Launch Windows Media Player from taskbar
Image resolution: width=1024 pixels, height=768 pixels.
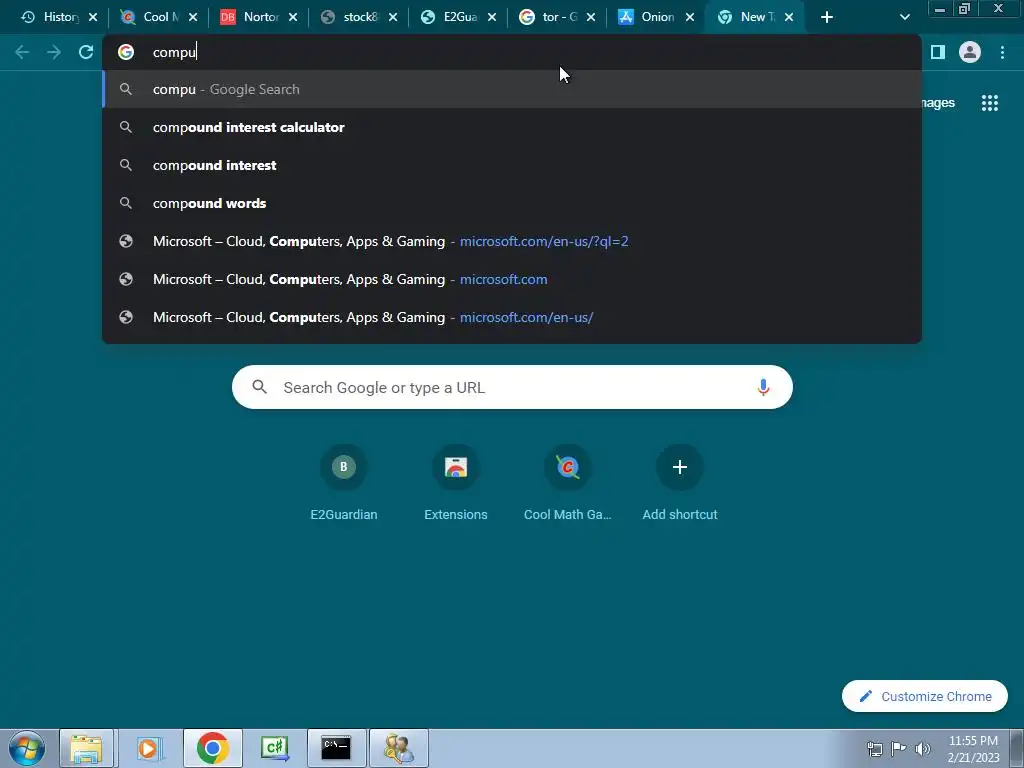[x=149, y=748]
